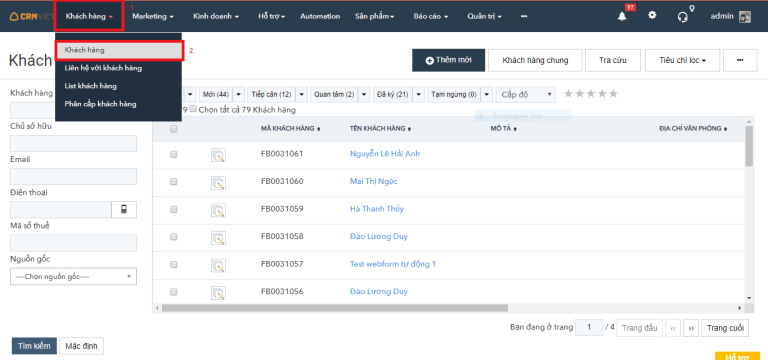The height and width of the screenshot is (360, 768).
Task: Open the notifications bell icon
Action: coord(622,16)
